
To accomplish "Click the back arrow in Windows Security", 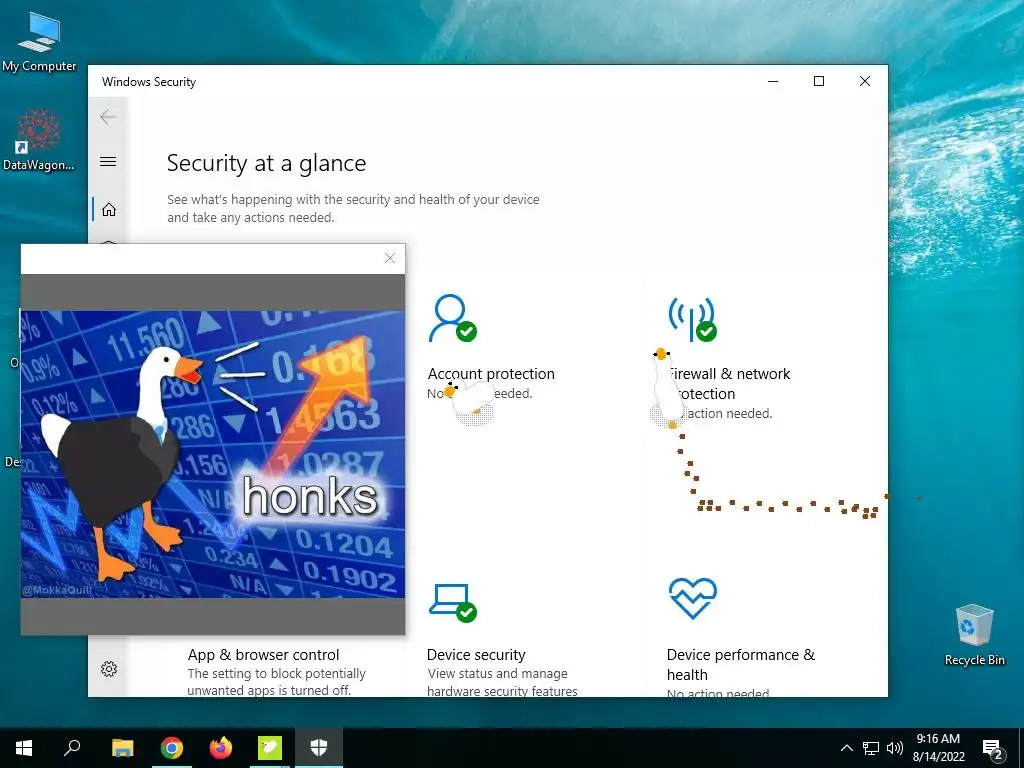I will click(108, 117).
